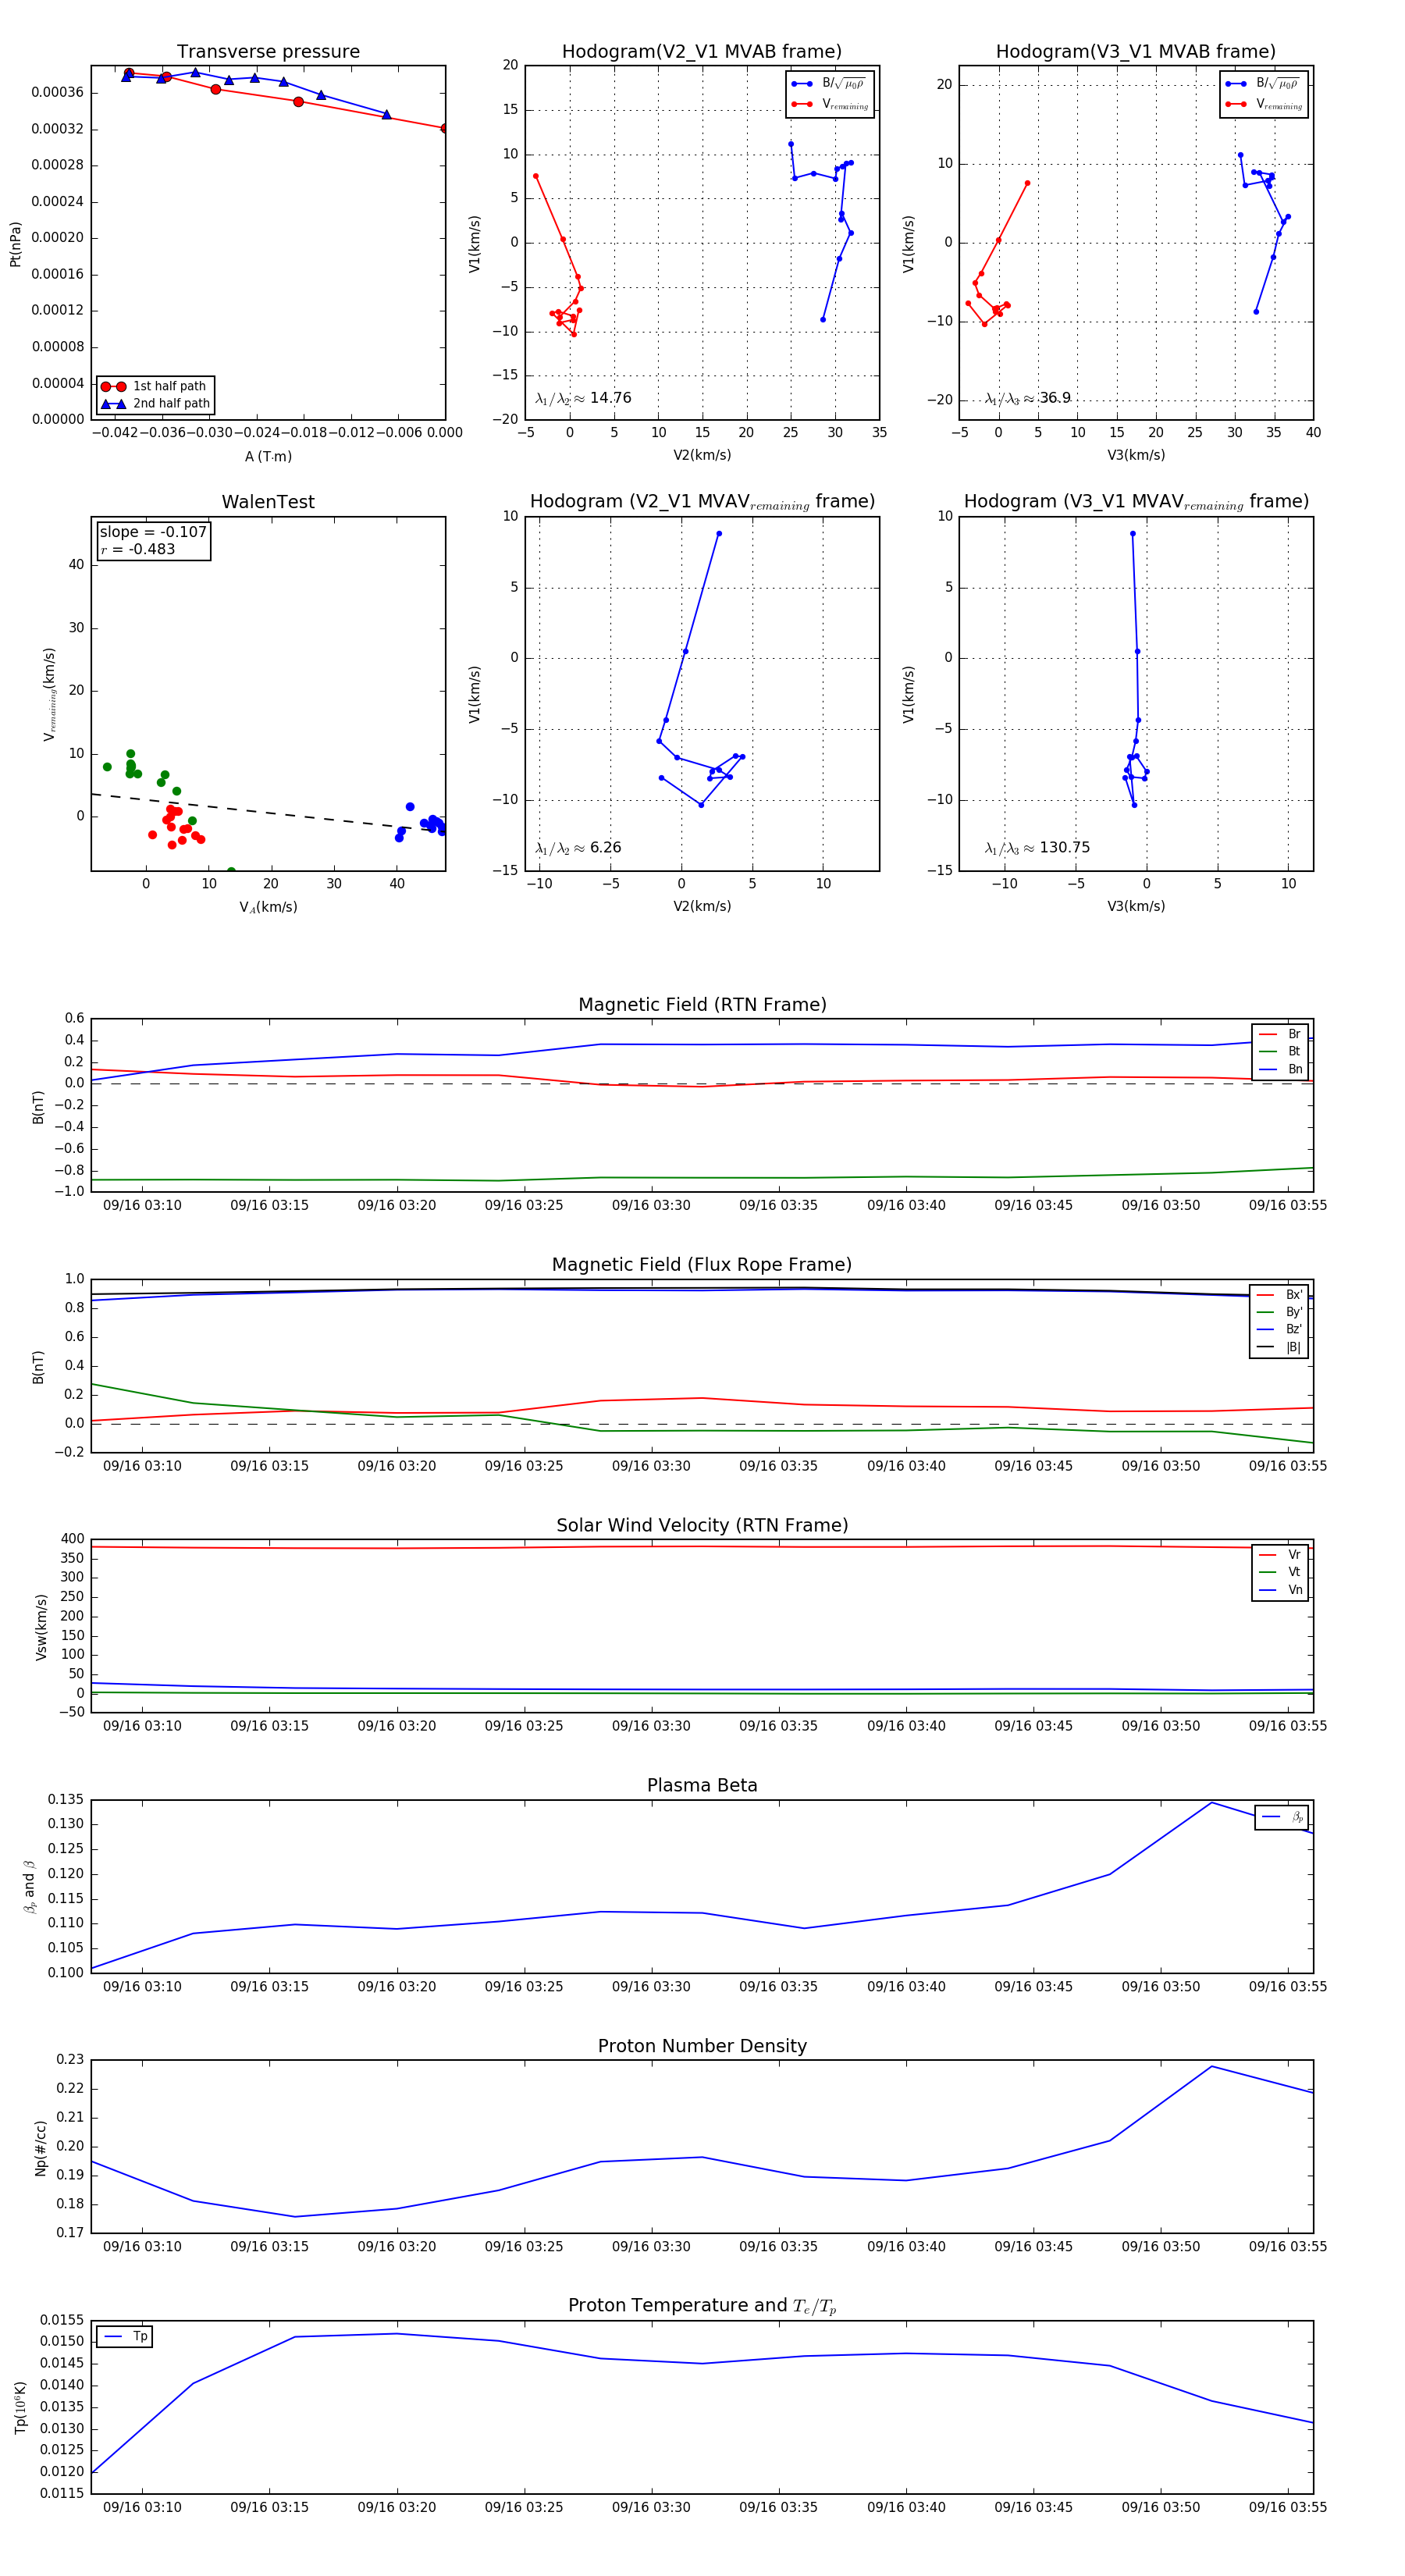Click the "Vn" legend entry
Image resolution: width=1405 pixels, height=2576 pixels.
[1280, 1590]
